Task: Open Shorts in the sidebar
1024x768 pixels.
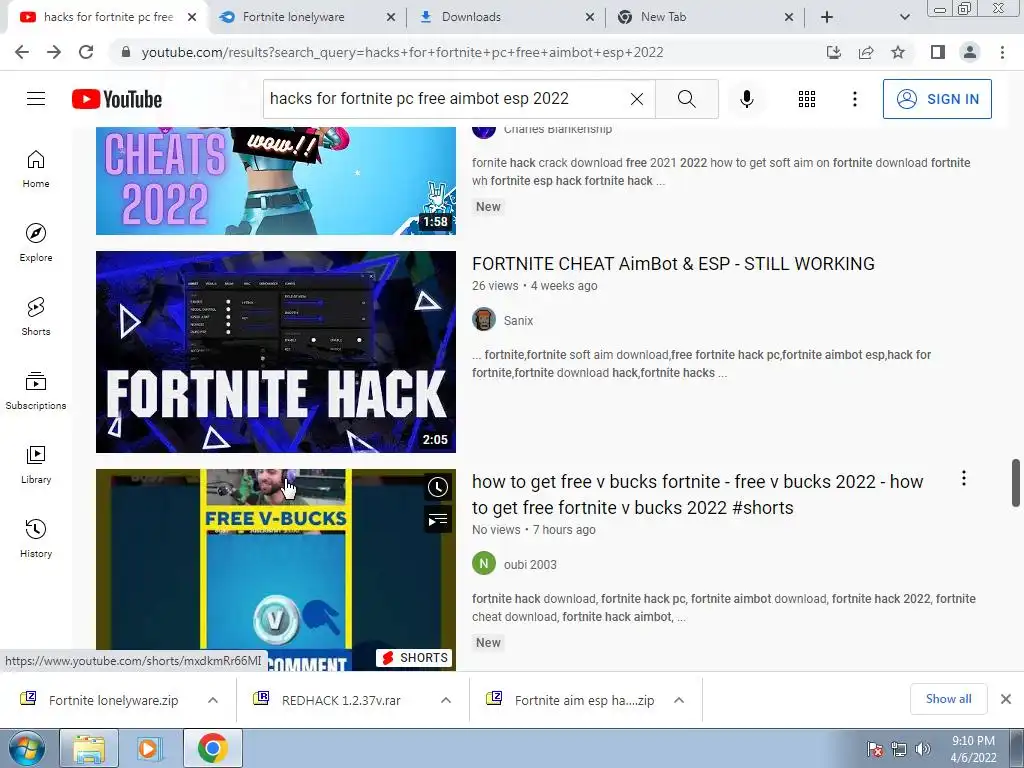Action: (36, 317)
